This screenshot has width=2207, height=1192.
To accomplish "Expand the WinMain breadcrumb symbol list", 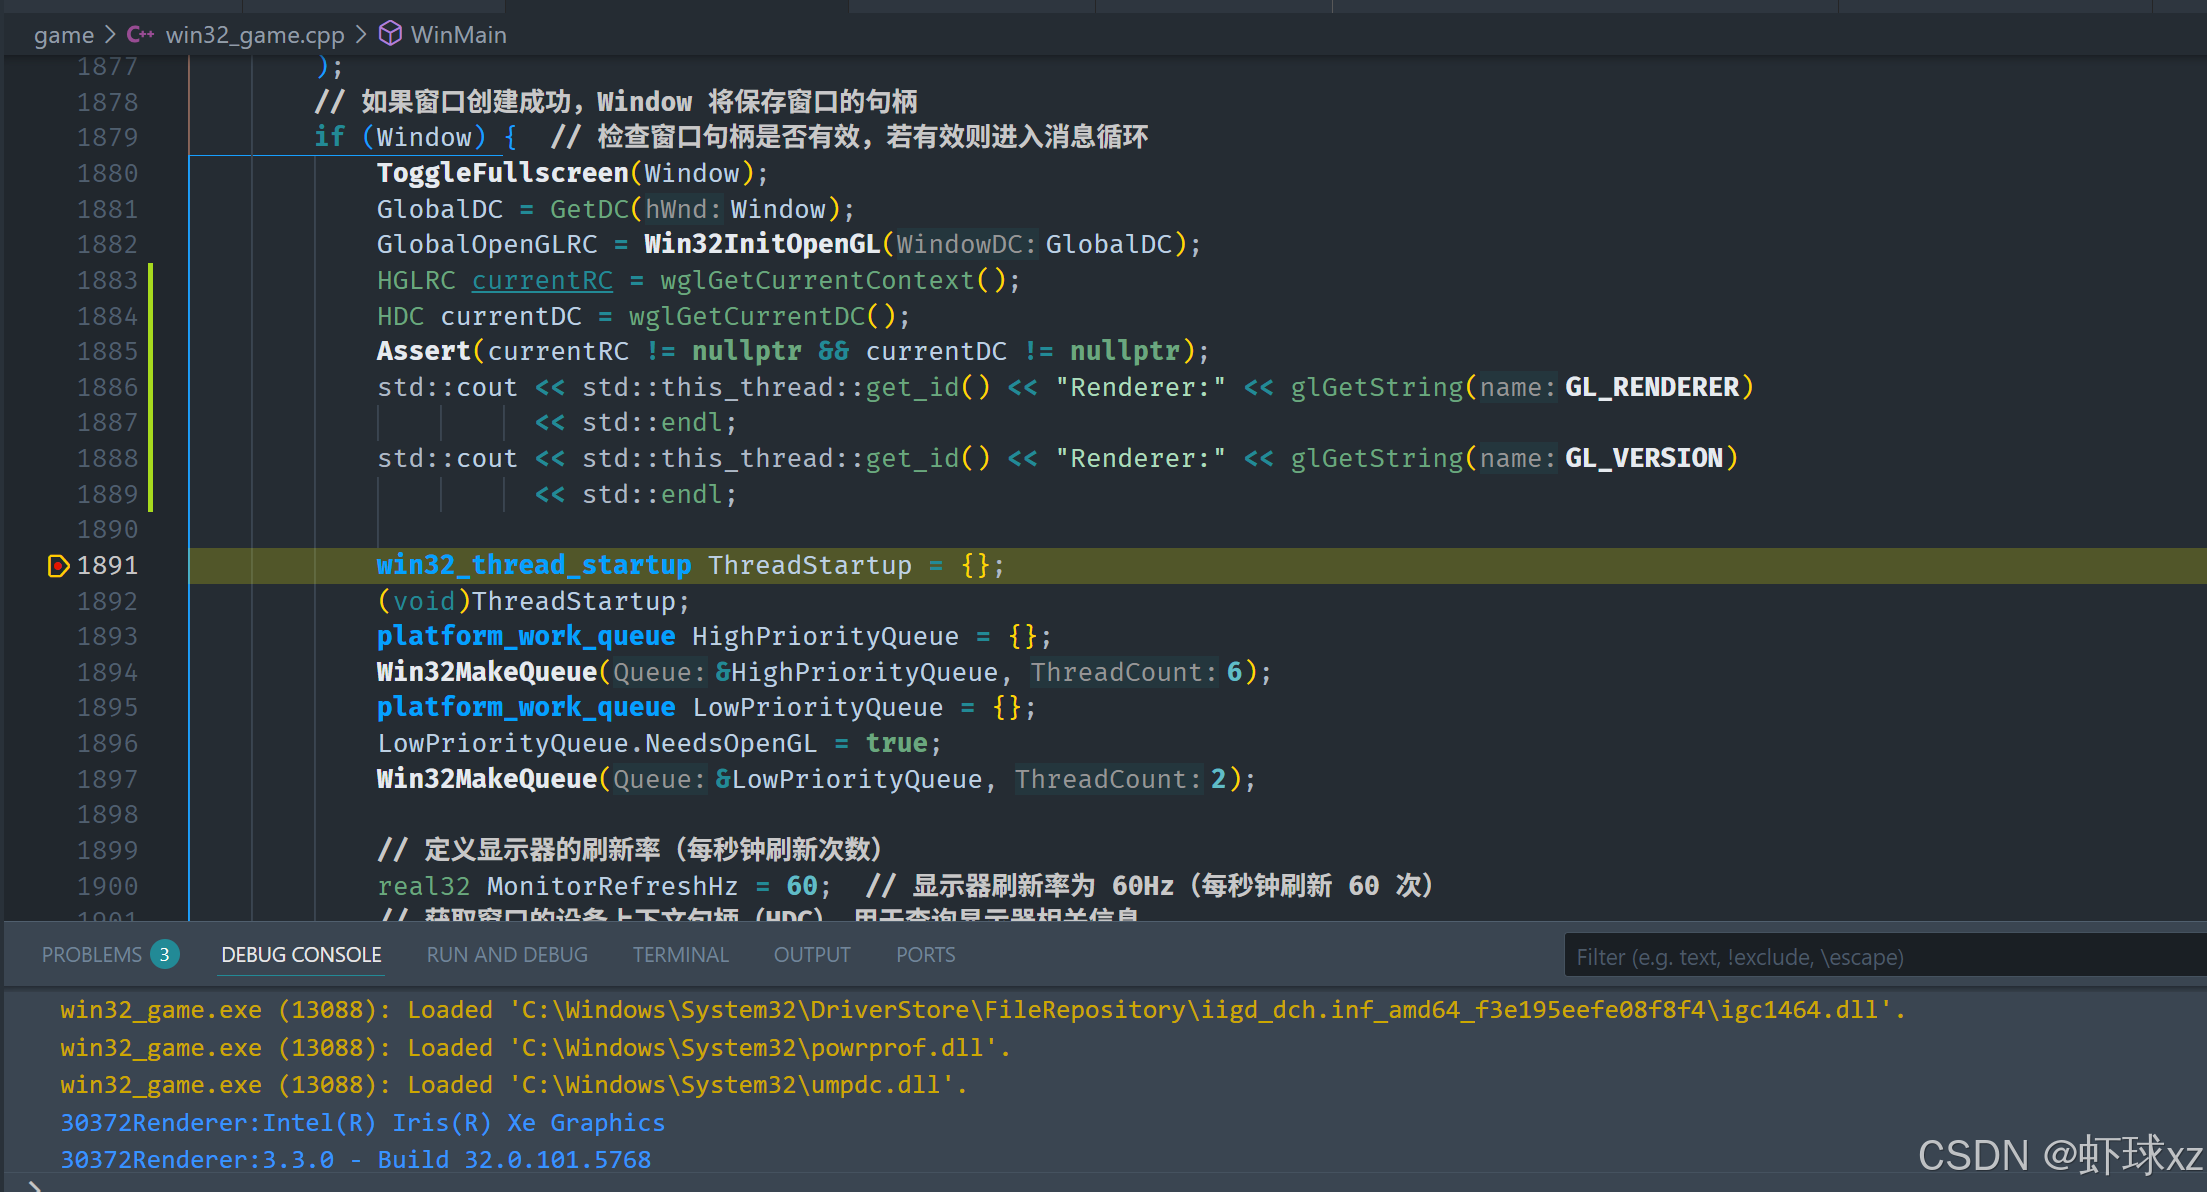I will point(458,35).
